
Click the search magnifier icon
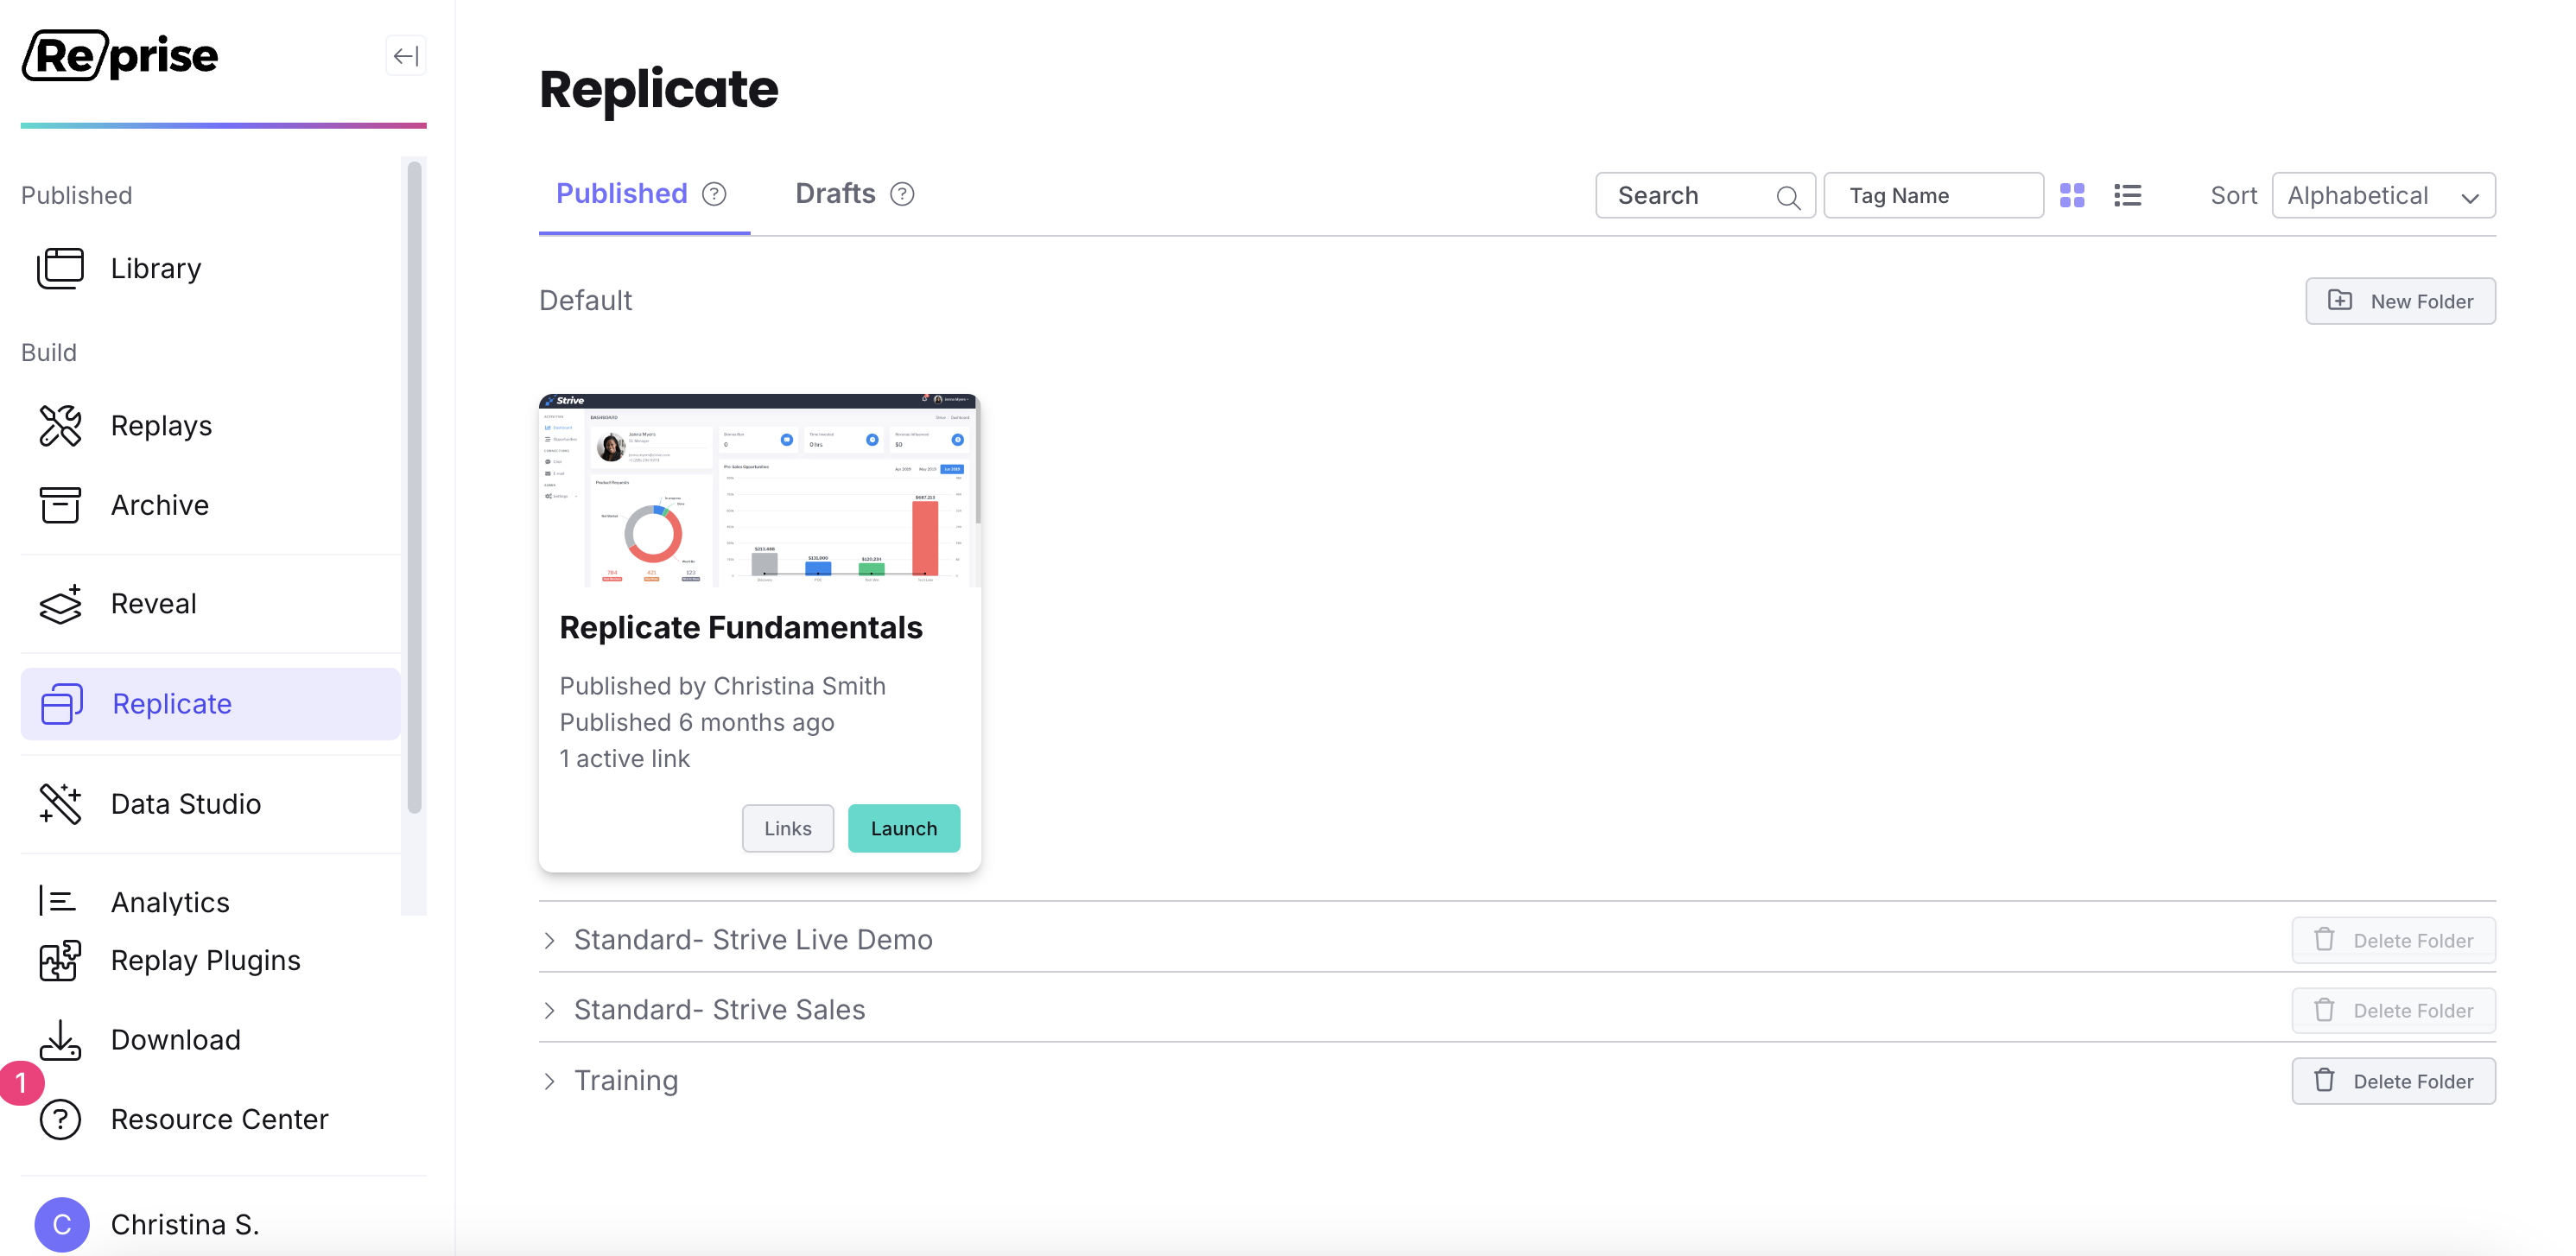(1788, 197)
